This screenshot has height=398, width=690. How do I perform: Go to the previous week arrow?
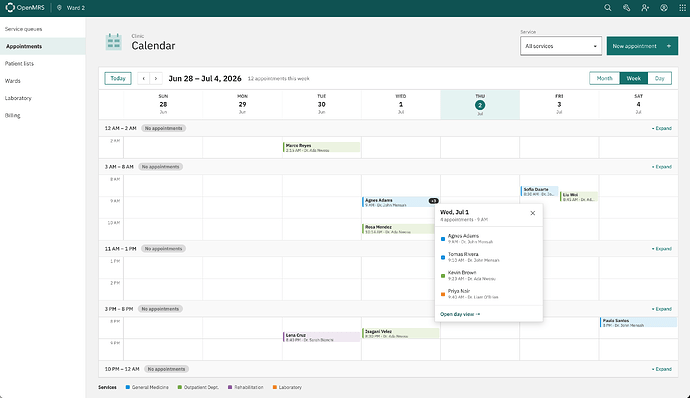coord(143,78)
